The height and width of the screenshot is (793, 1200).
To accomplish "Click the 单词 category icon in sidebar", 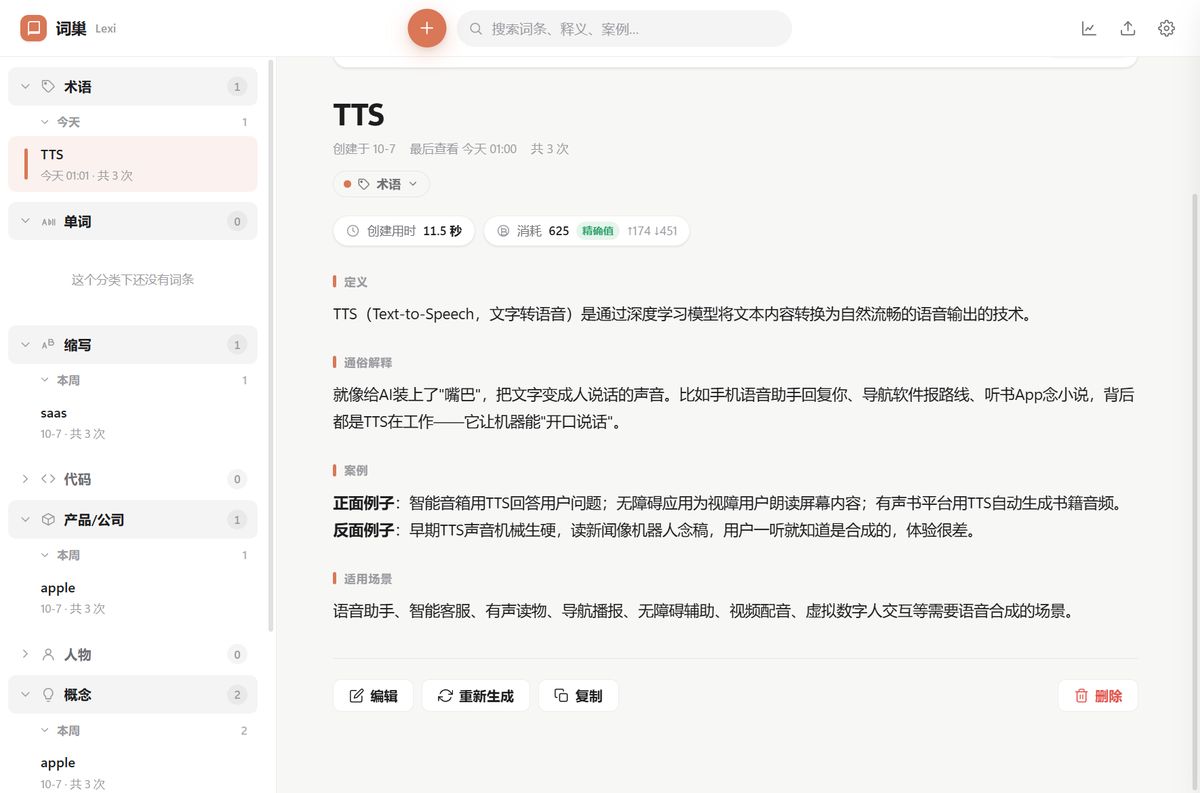I will (x=48, y=222).
